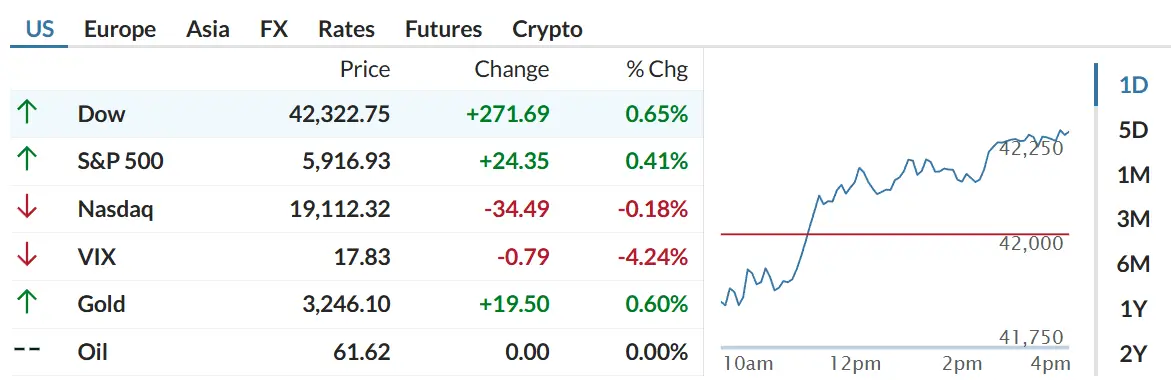Click the % Chg column header
Image resolution: width=1171 pixels, height=380 pixels.
[657, 69]
